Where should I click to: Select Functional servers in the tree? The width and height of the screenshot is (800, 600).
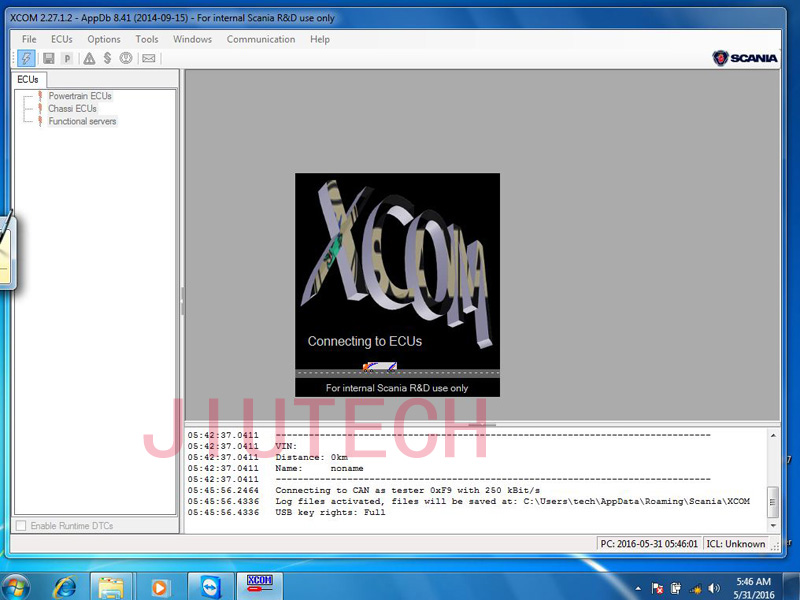[82, 121]
